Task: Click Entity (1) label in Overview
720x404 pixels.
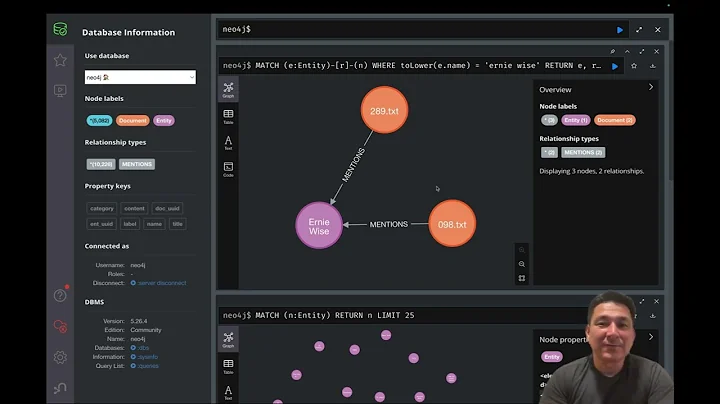Action: (576, 120)
